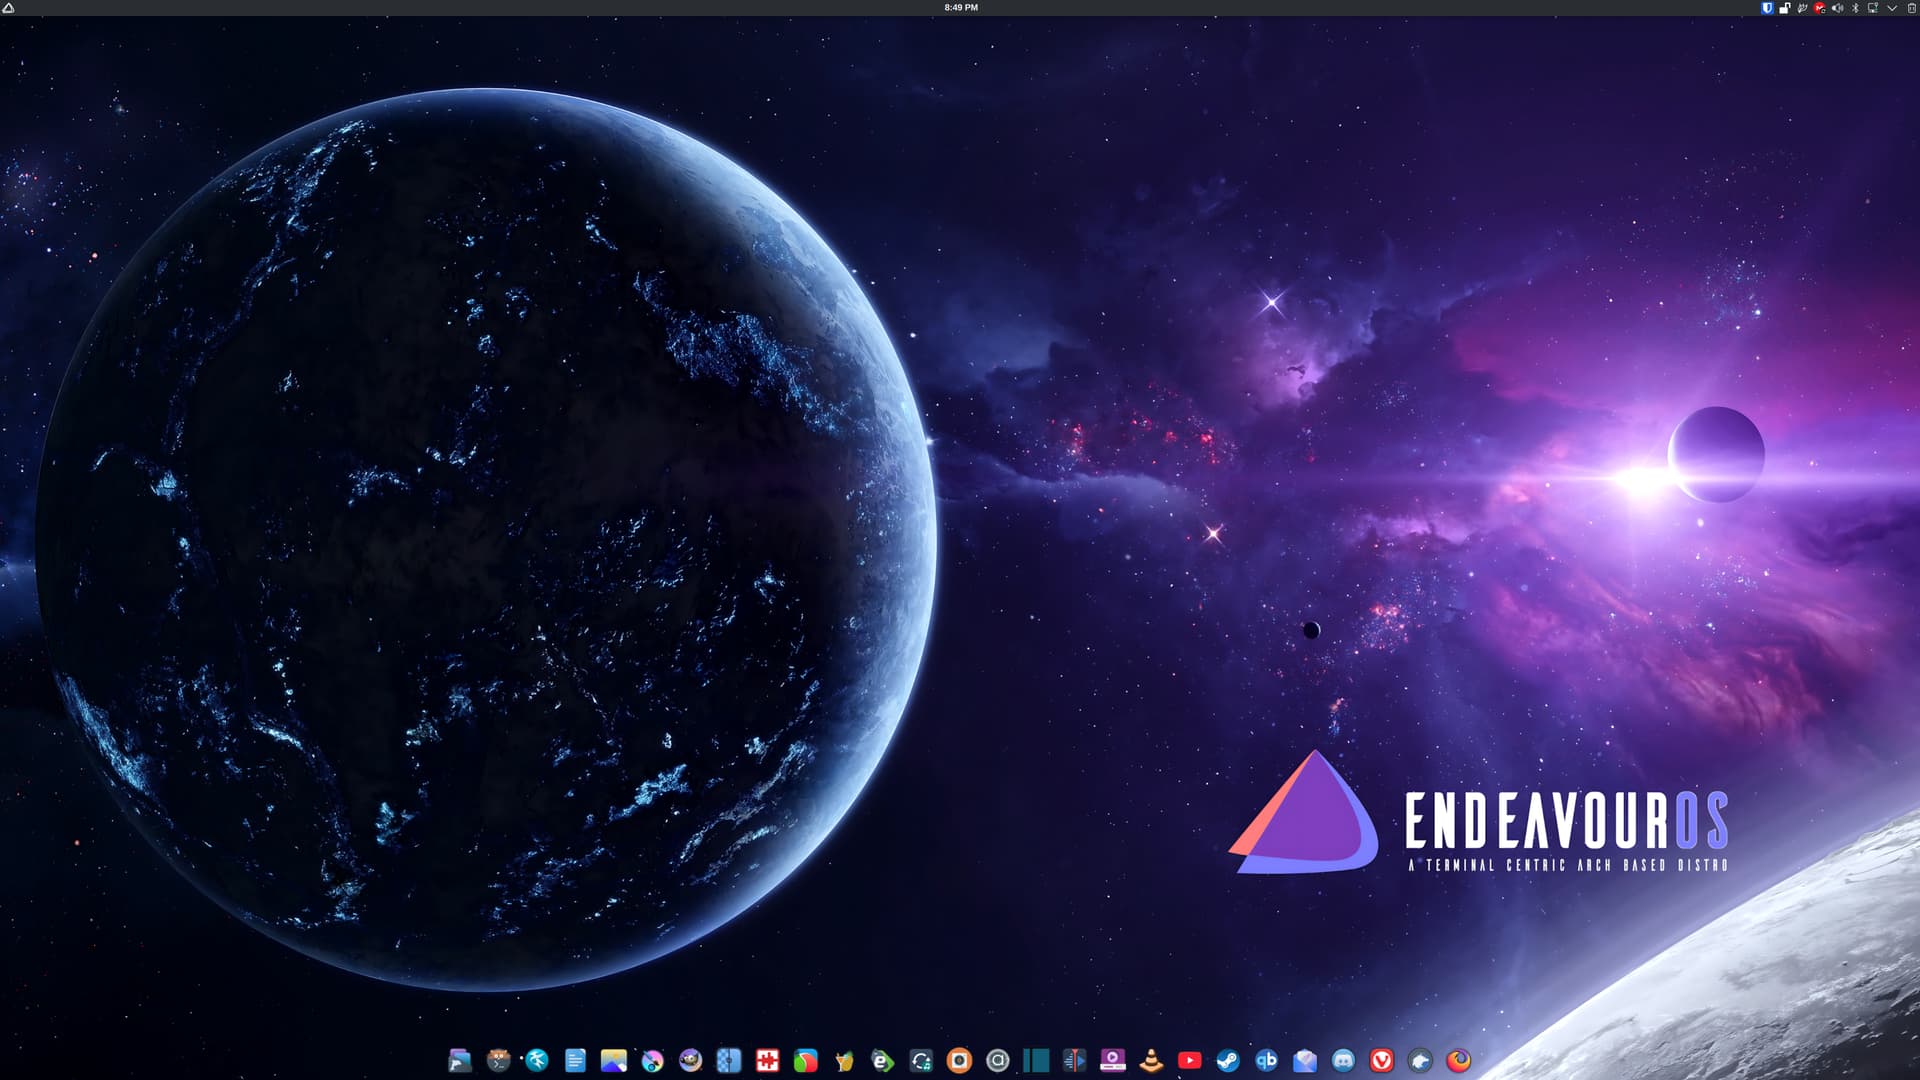Viewport: 1920px width, 1080px height.
Task: Open the color wheel picker app in dock
Action: (x=652, y=1061)
